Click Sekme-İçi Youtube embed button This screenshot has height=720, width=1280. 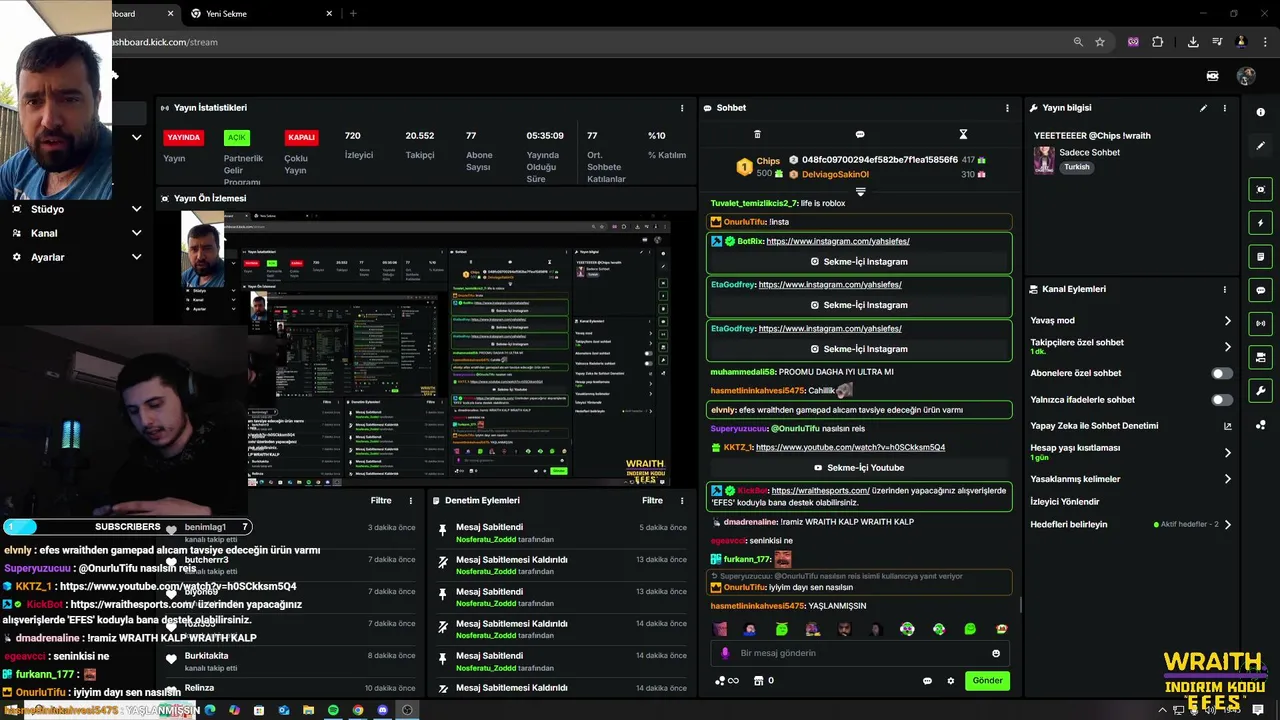(x=859, y=468)
